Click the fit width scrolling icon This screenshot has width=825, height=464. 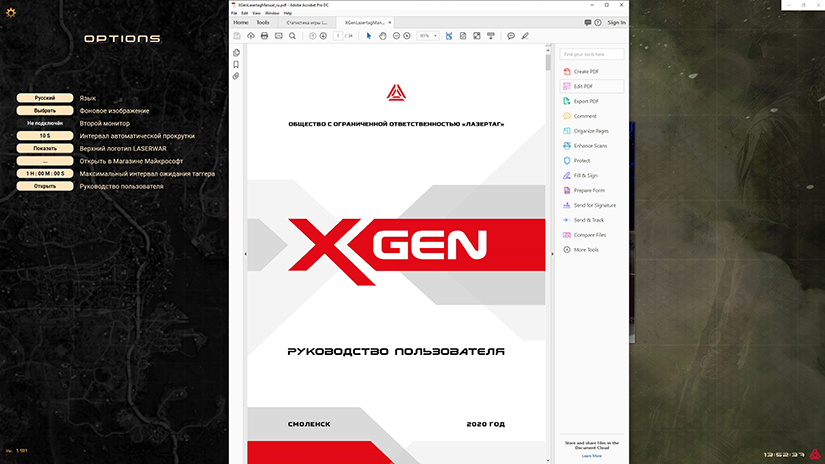(x=449, y=36)
